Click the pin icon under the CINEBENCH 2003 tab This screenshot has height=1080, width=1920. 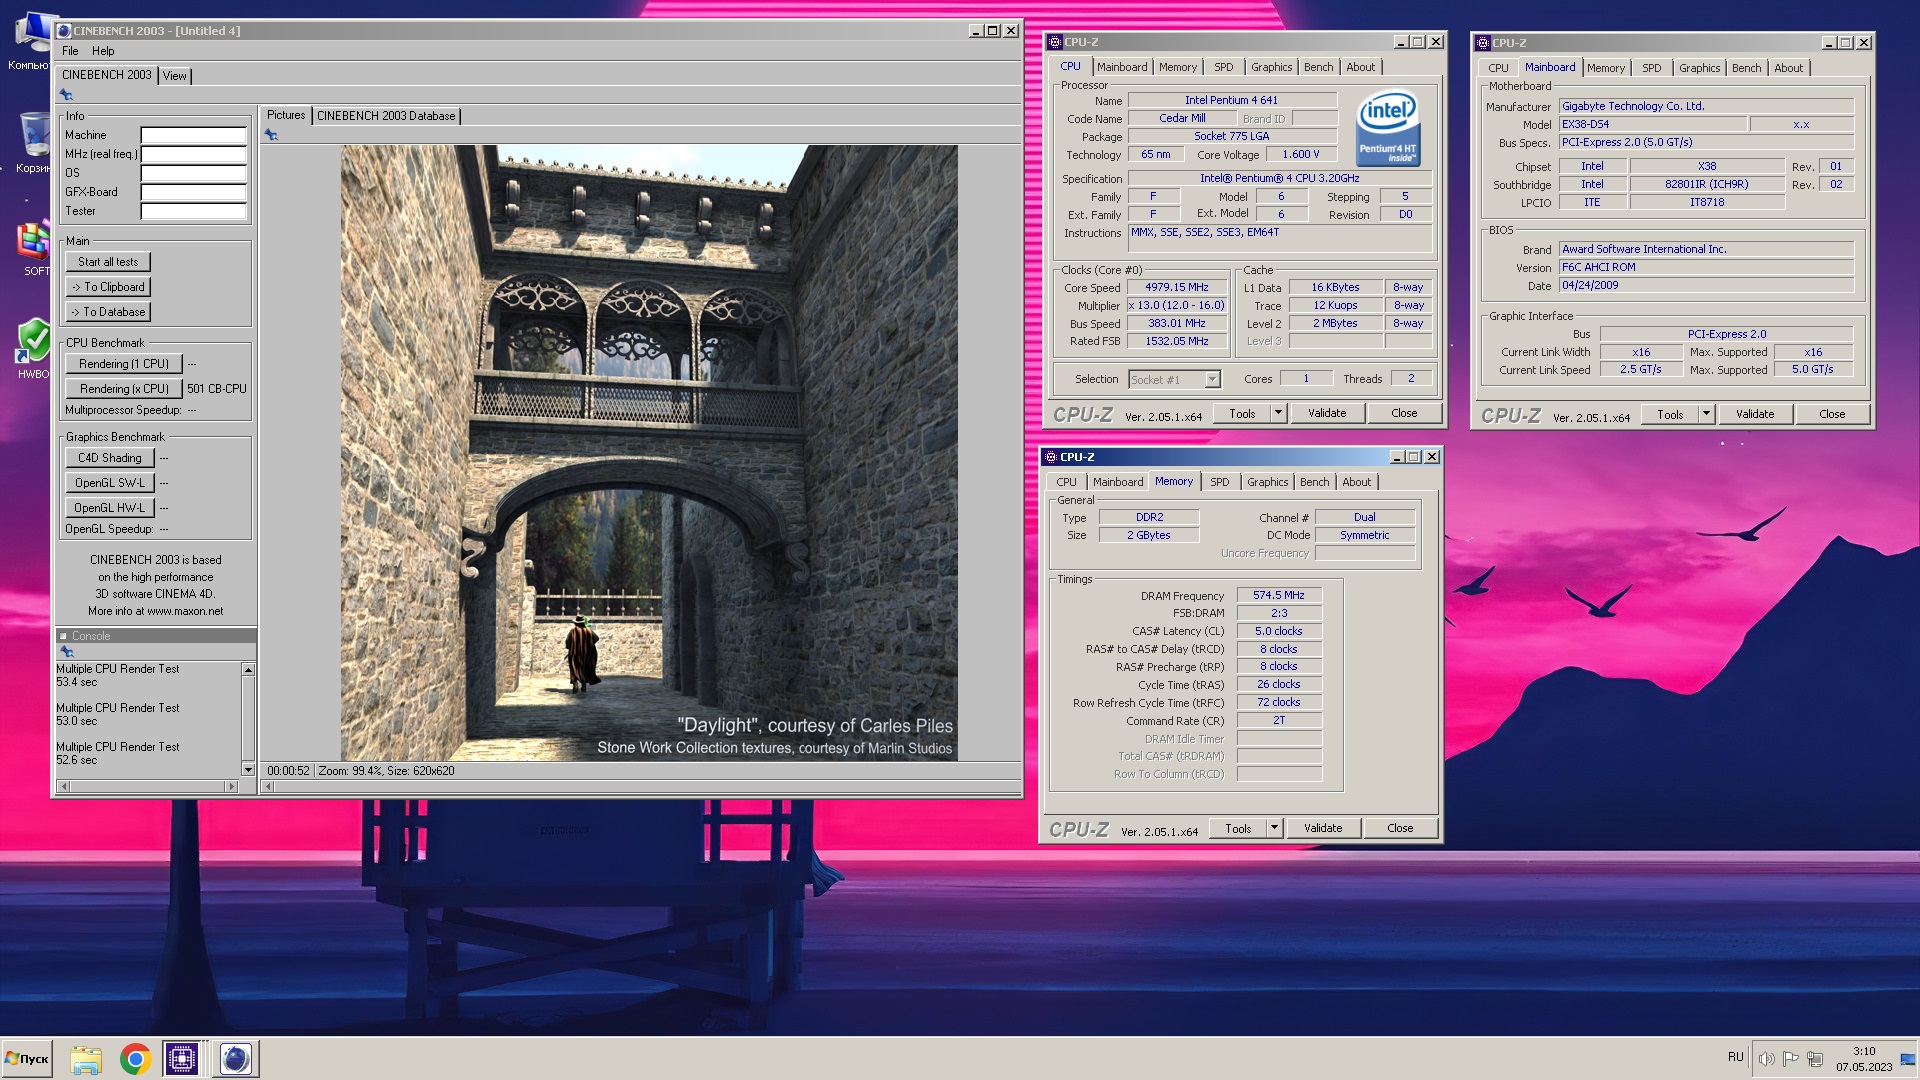pyautogui.click(x=66, y=95)
